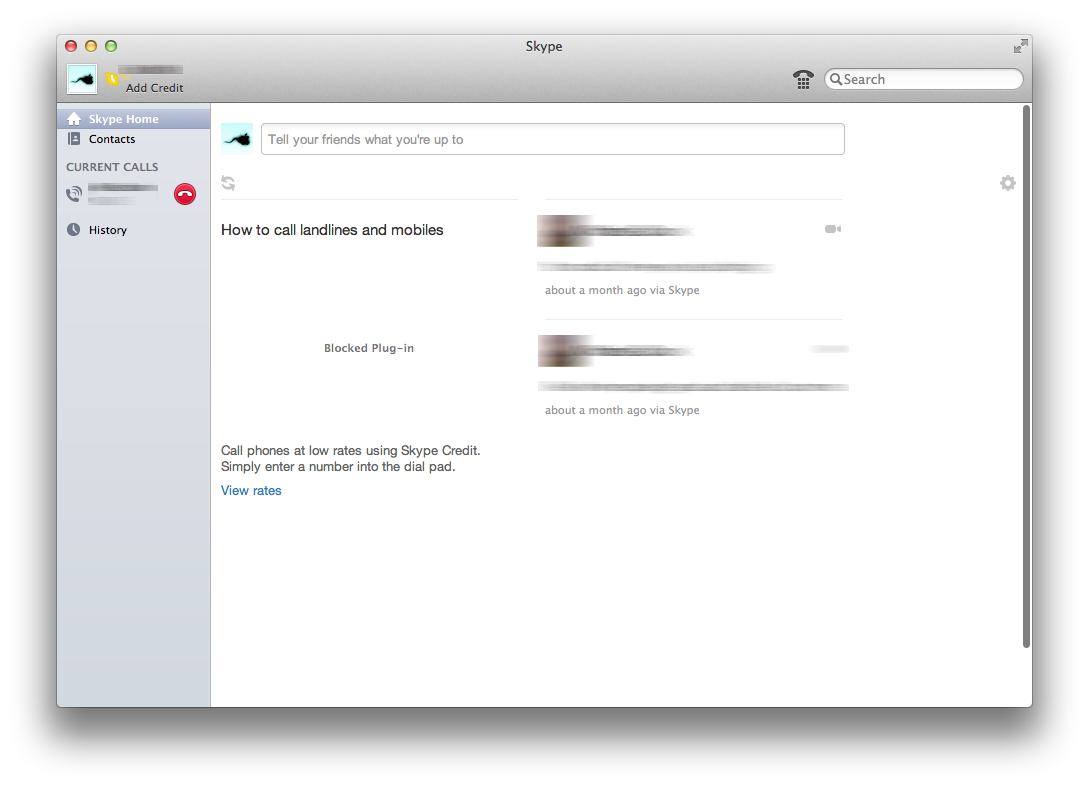Refresh the Skype Home feed
1089x786 pixels.
pos(228,183)
